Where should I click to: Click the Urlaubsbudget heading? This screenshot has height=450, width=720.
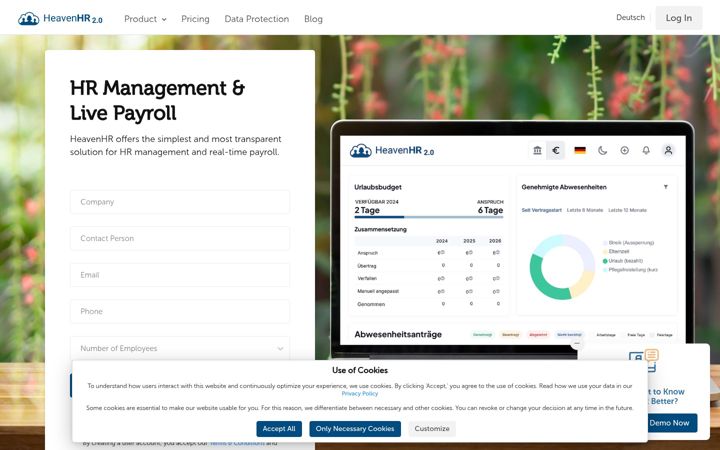(378, 187)
